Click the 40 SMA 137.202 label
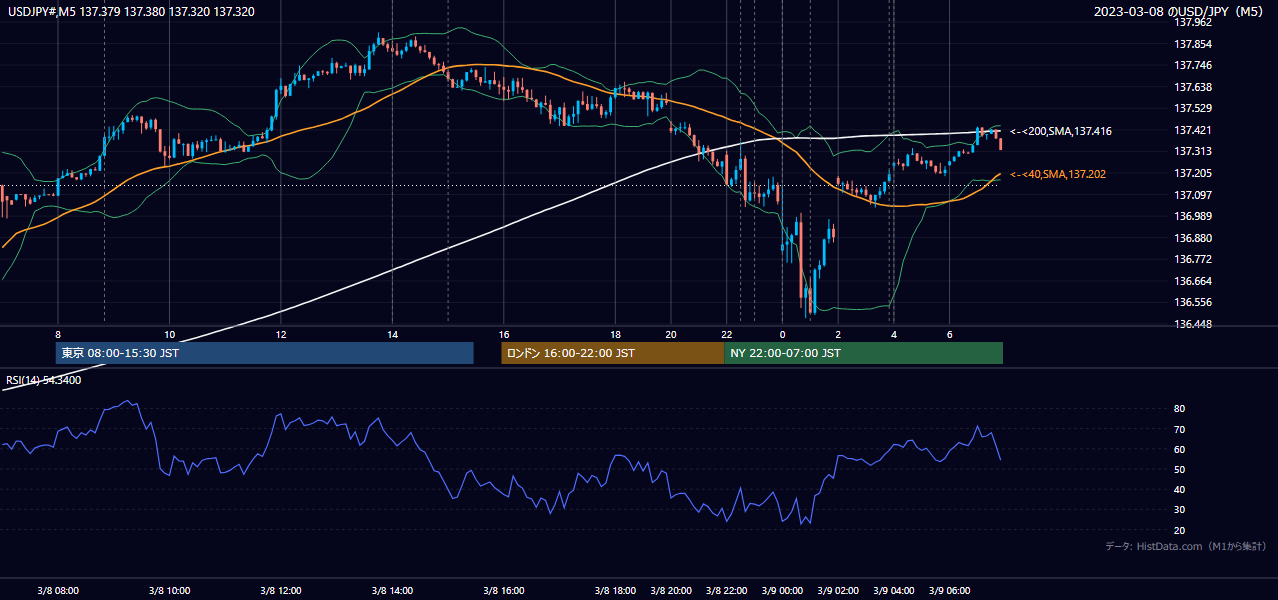The image size is (1278, 600). click(1058, 174)
